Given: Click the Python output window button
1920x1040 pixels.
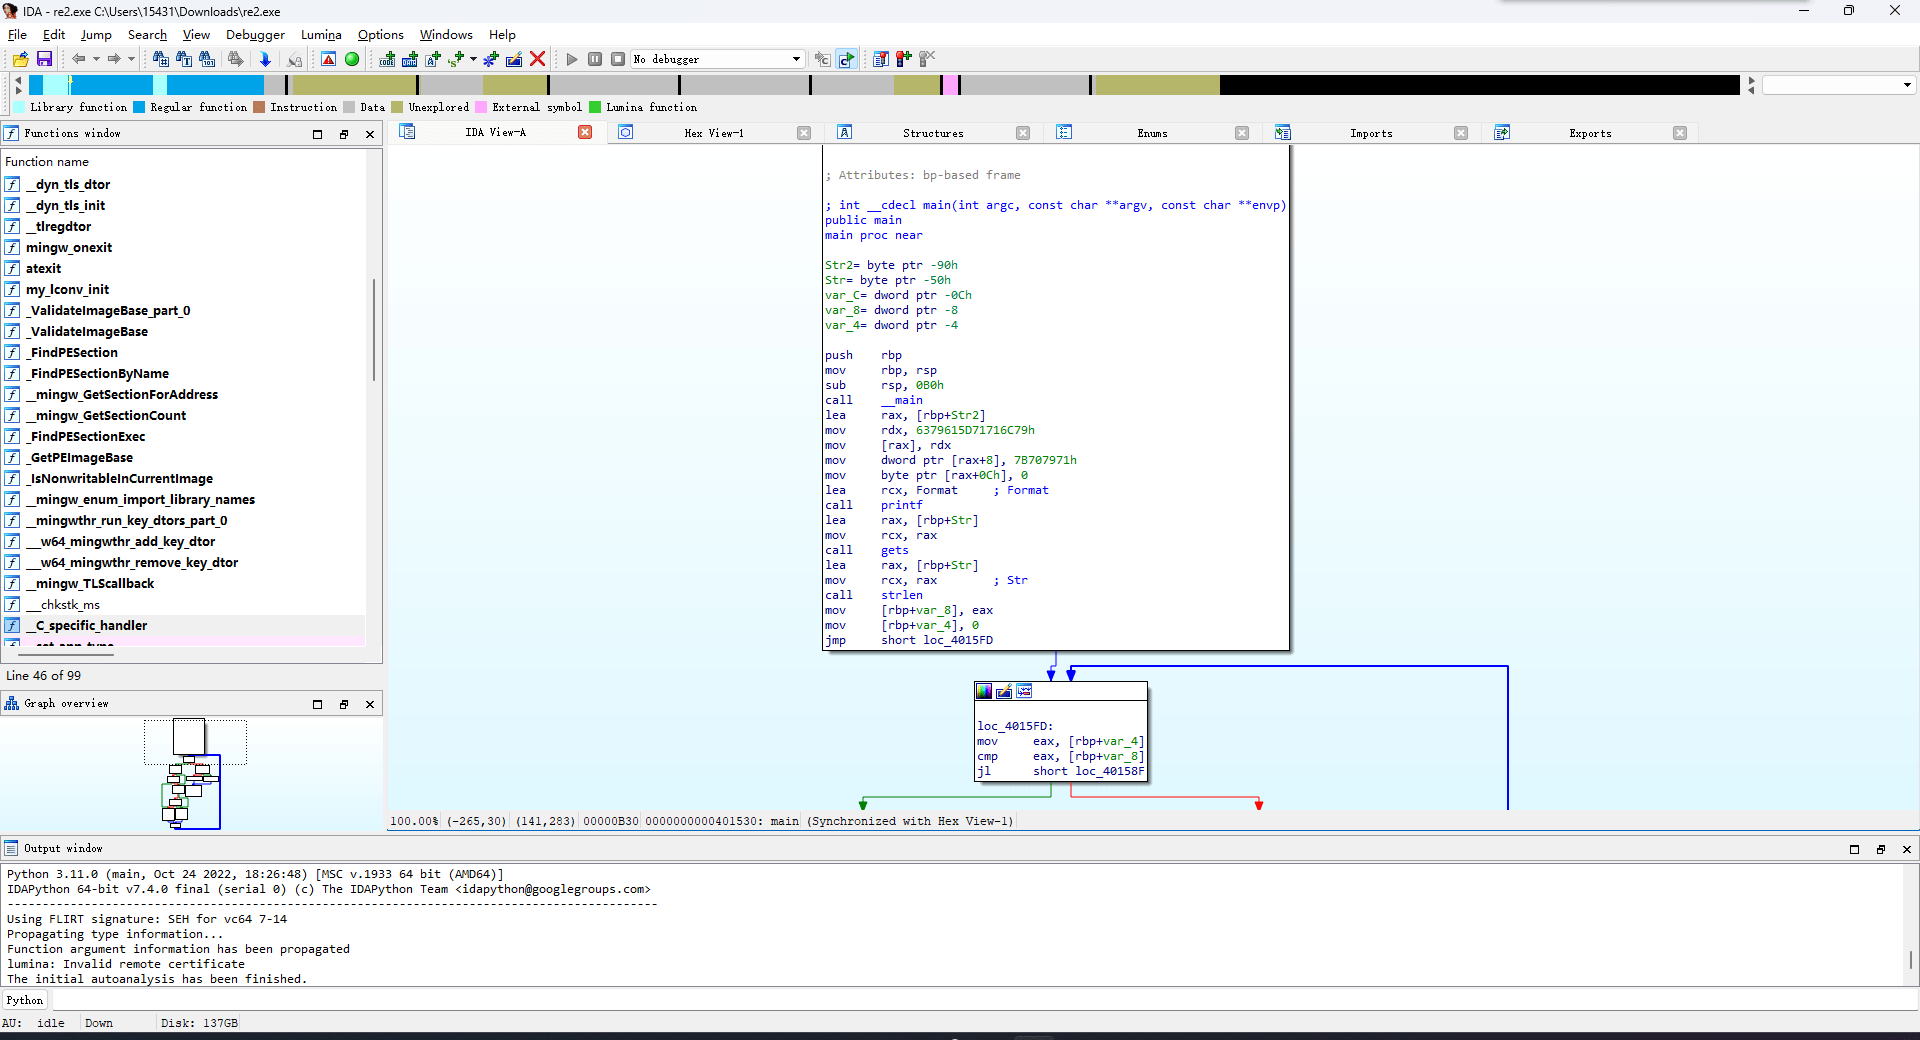Looking at the screenshot, I should (x=24, y=1000).
